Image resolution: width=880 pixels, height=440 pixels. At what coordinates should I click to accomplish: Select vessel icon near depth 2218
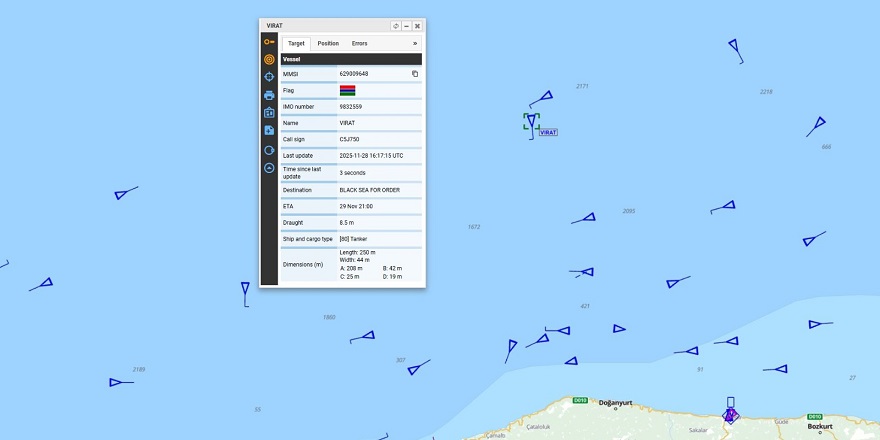734,45
